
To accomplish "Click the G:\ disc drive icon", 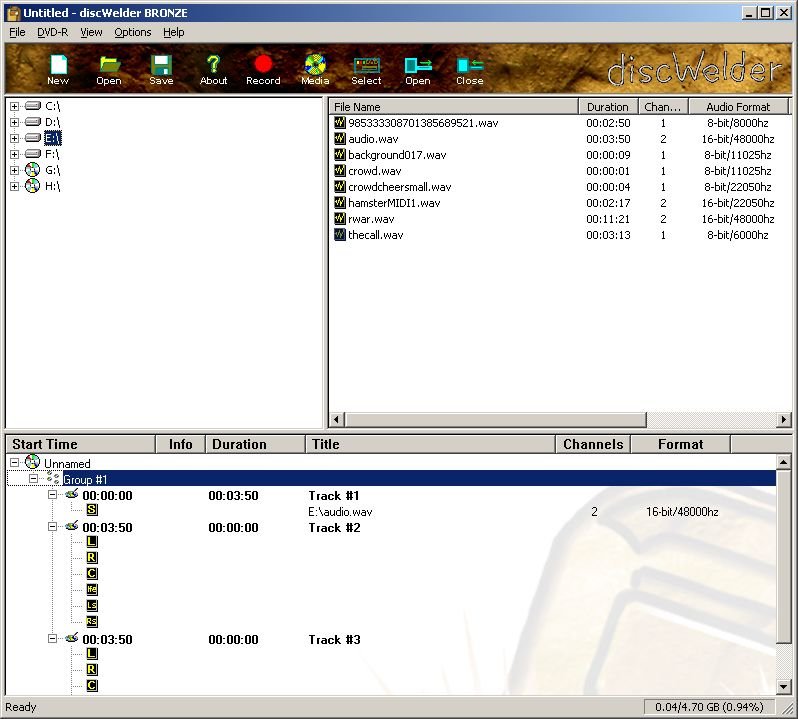I will 33,170.
